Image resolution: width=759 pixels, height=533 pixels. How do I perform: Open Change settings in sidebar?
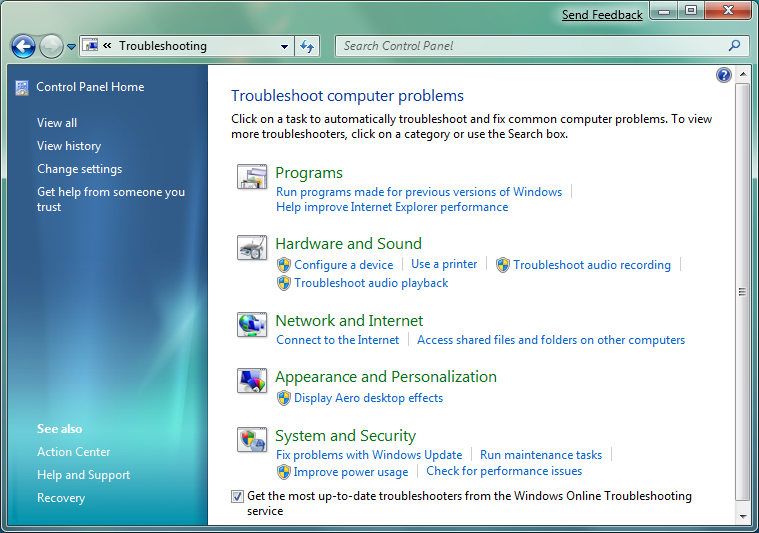point(79,169)
